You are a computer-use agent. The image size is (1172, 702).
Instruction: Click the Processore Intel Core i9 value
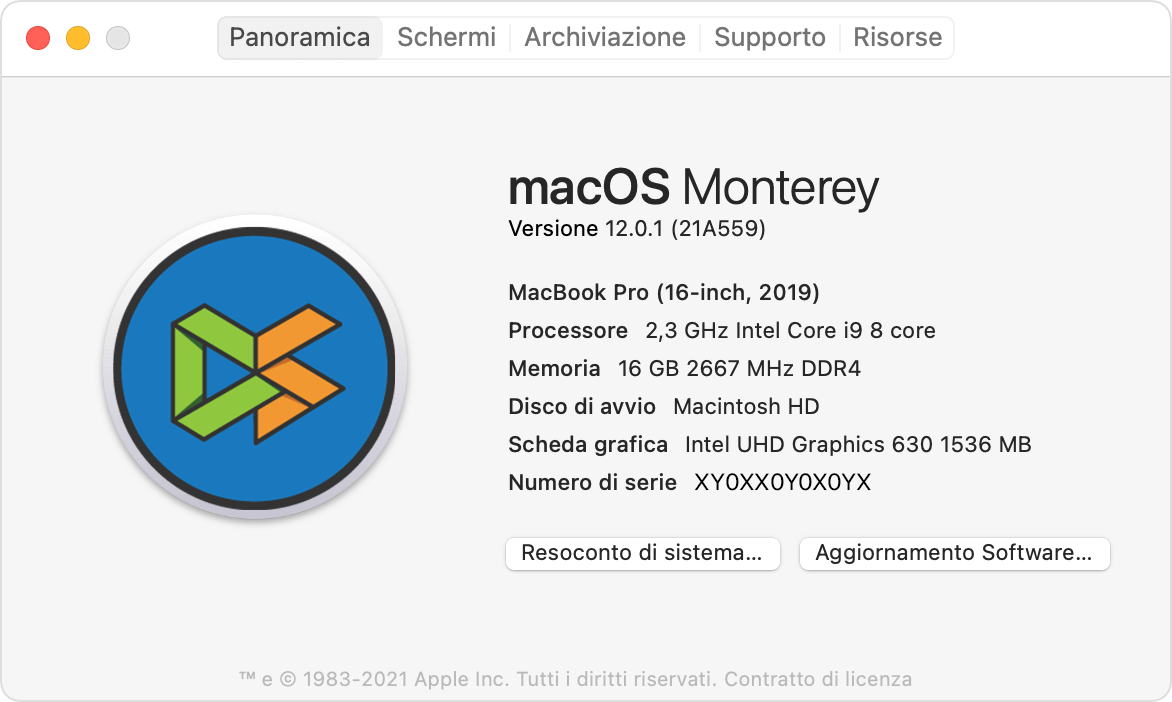(x=791, y=331)
